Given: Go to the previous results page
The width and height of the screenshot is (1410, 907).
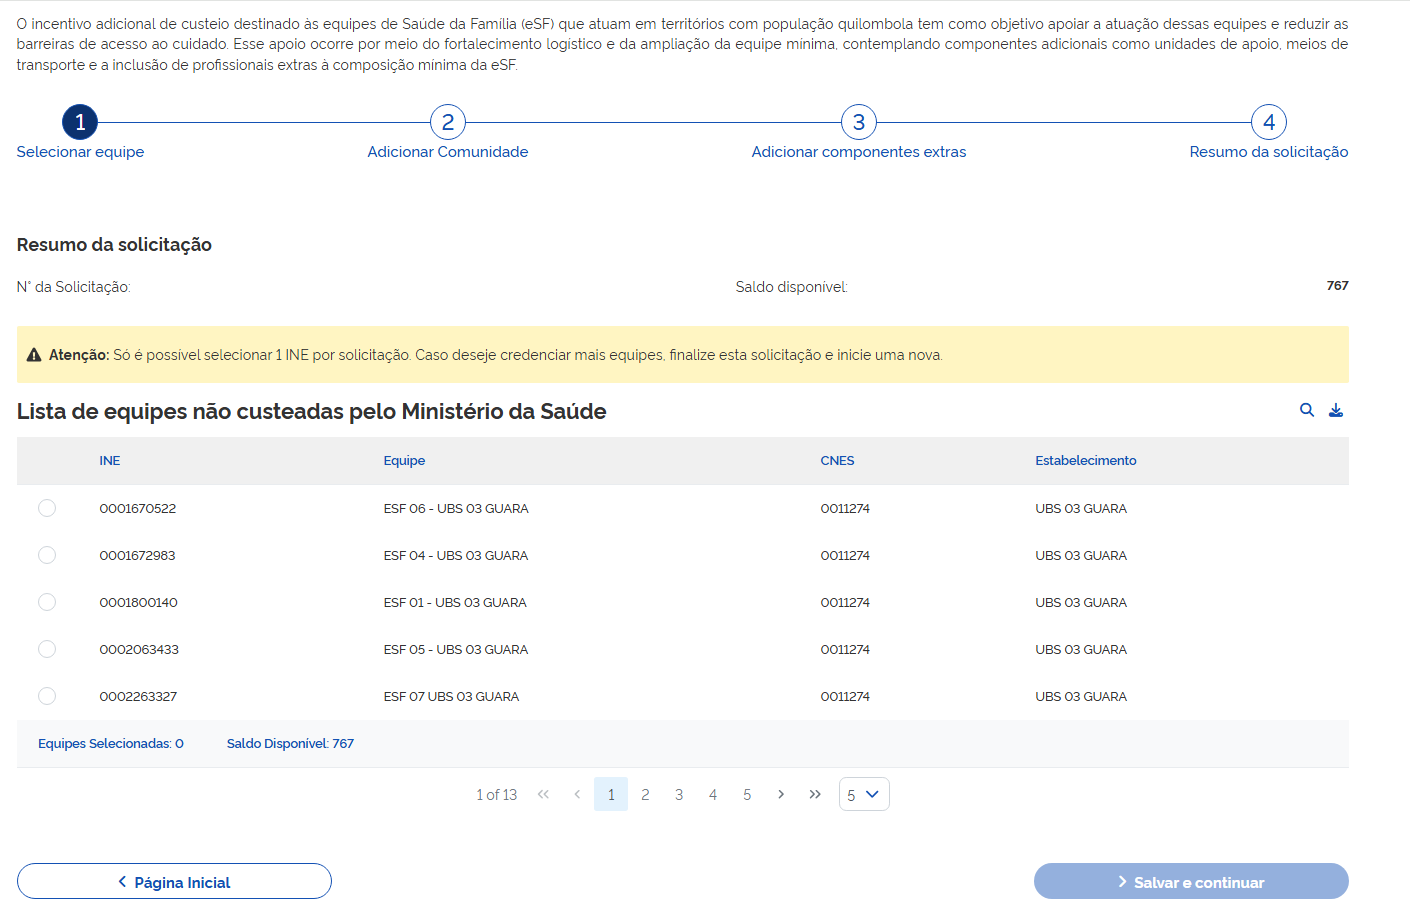Looking at the screenshot, I should [577, 794].
